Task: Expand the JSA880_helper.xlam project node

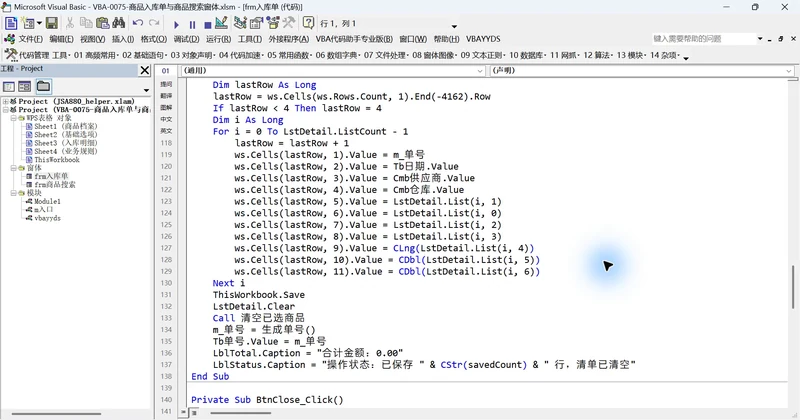Action: (x=6, y=102)
